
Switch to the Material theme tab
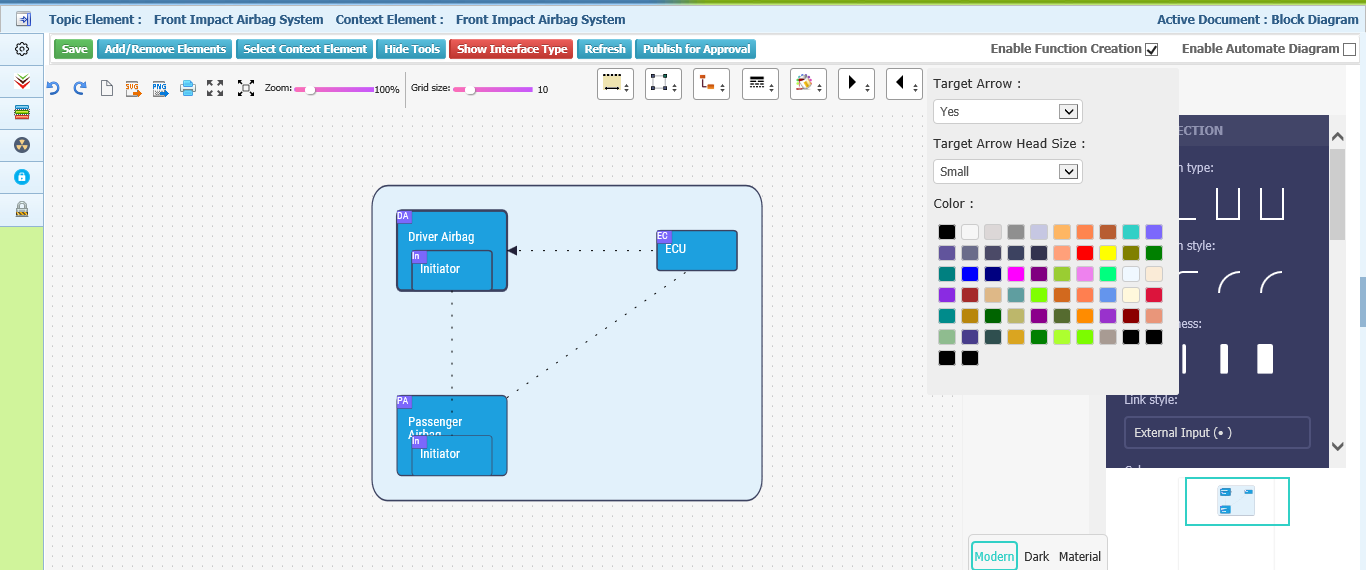pyautogui.click(x=1080, y=556)
